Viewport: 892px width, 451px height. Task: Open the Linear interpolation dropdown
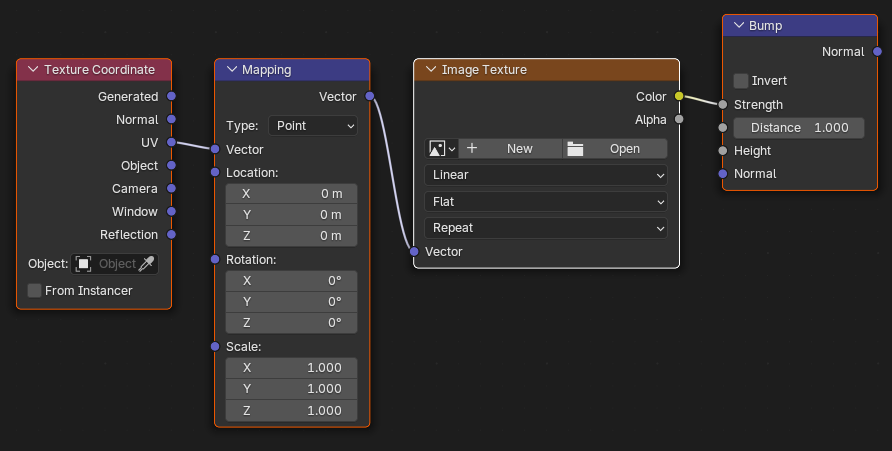coord(546,175)
